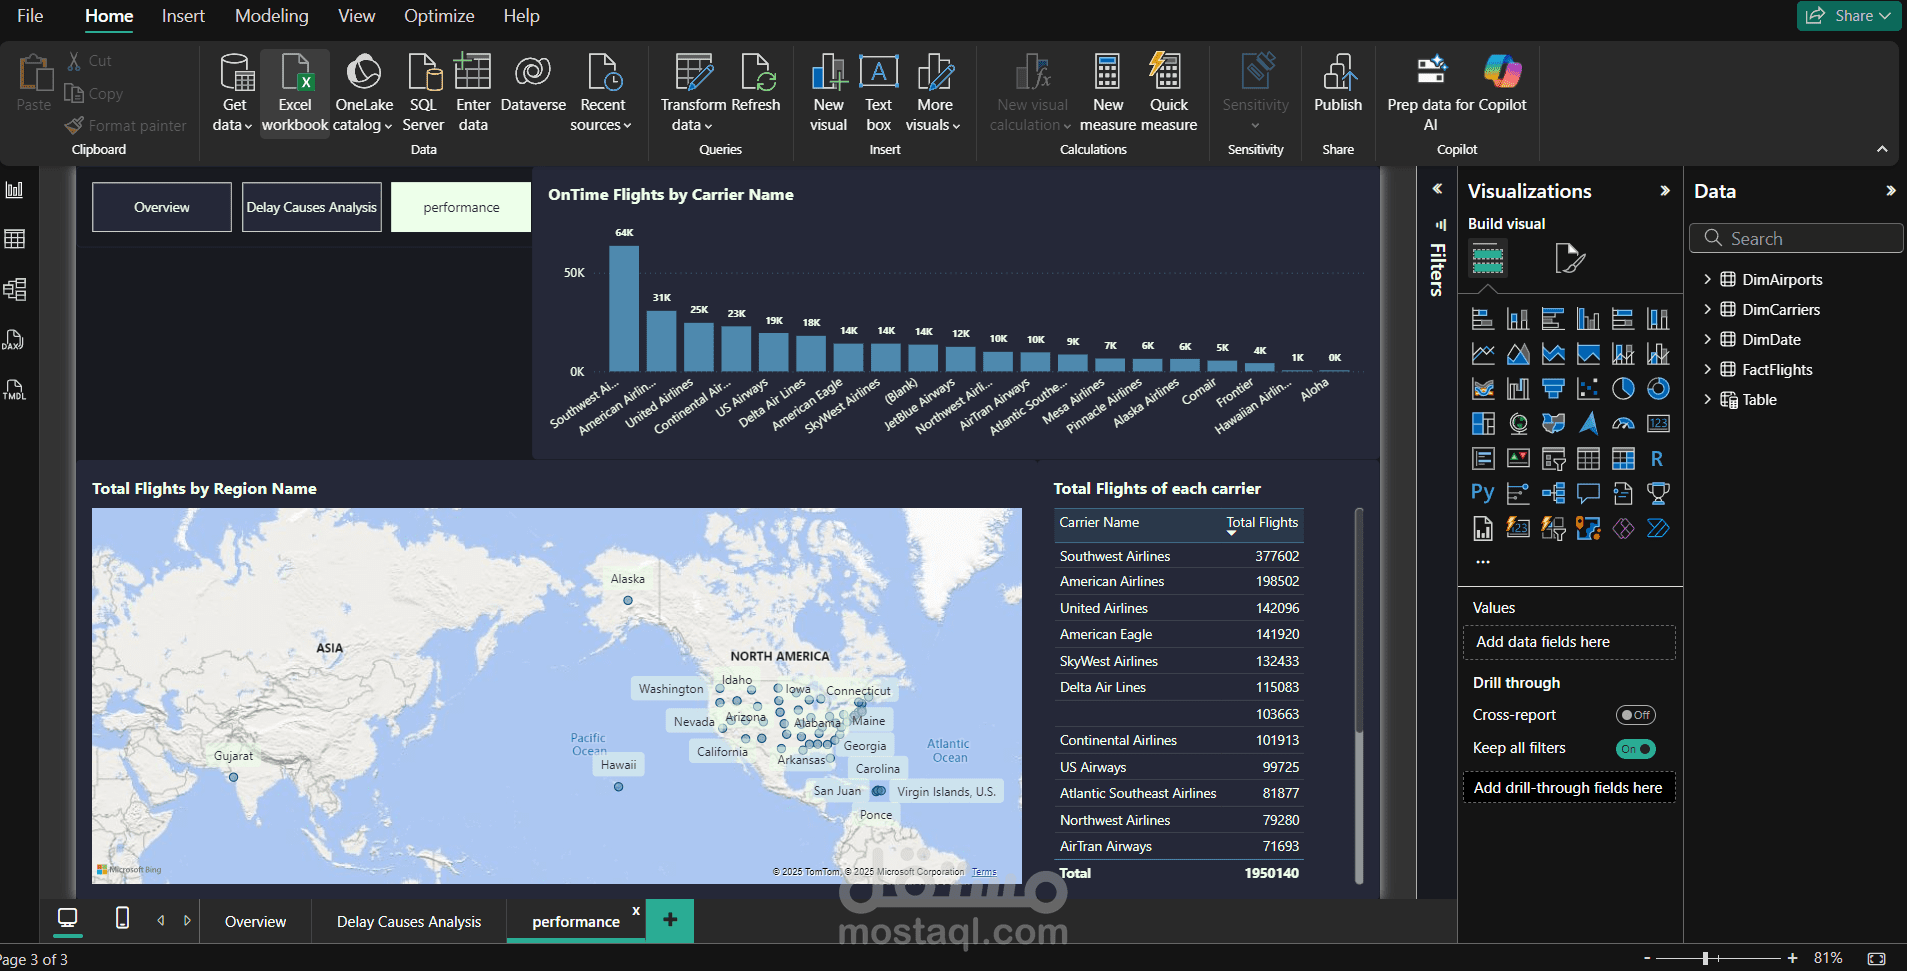Expand the DimDate table
This screenshot has width=1907, height=971.
pos(1708,339)
